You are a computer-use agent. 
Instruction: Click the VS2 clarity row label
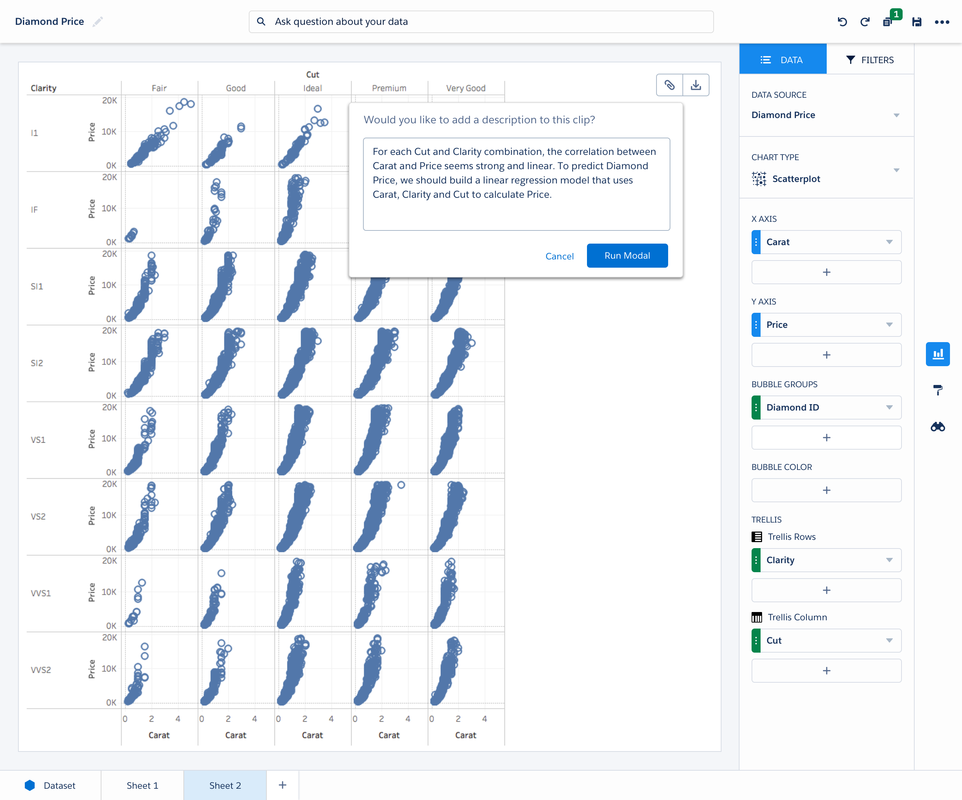coord(38,517)
